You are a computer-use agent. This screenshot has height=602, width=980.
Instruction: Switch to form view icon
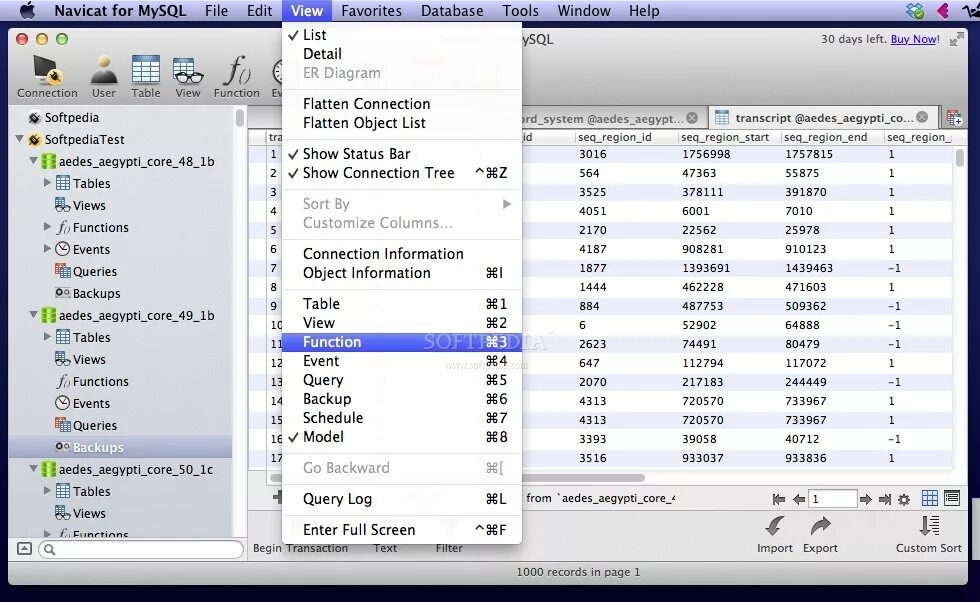click(x=952, y=498)
